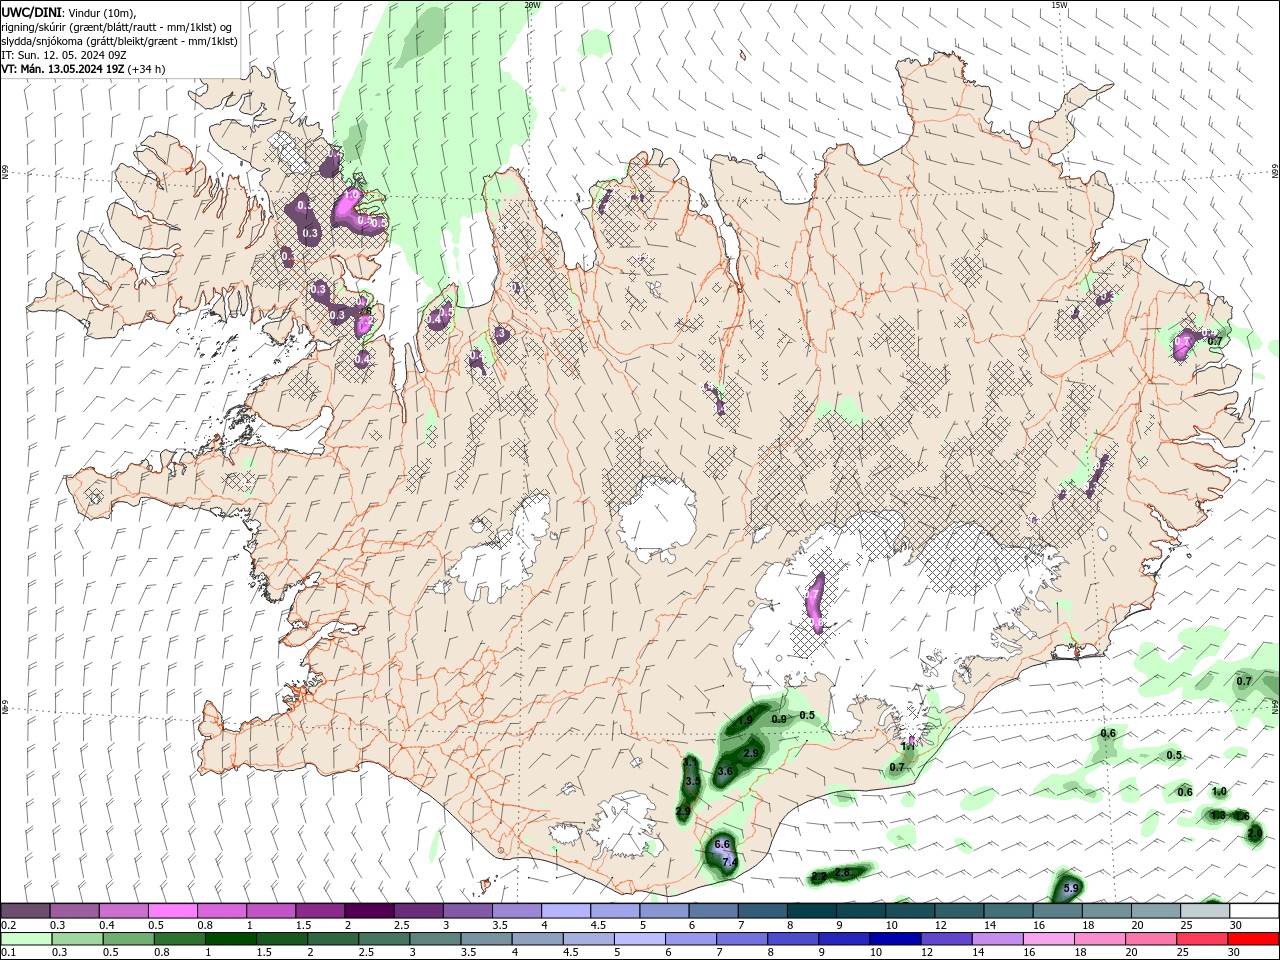Click the 'IT: Sun. 12. 05. 2024 09Z' line
The height and width of the screenshot is (960, 1280).
63,55
